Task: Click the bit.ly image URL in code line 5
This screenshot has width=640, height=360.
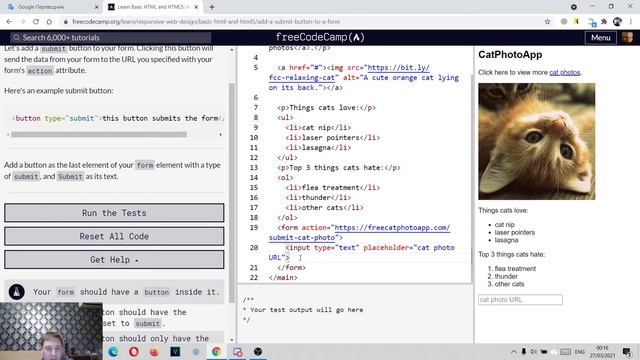Action: click(x=398, y=67)
